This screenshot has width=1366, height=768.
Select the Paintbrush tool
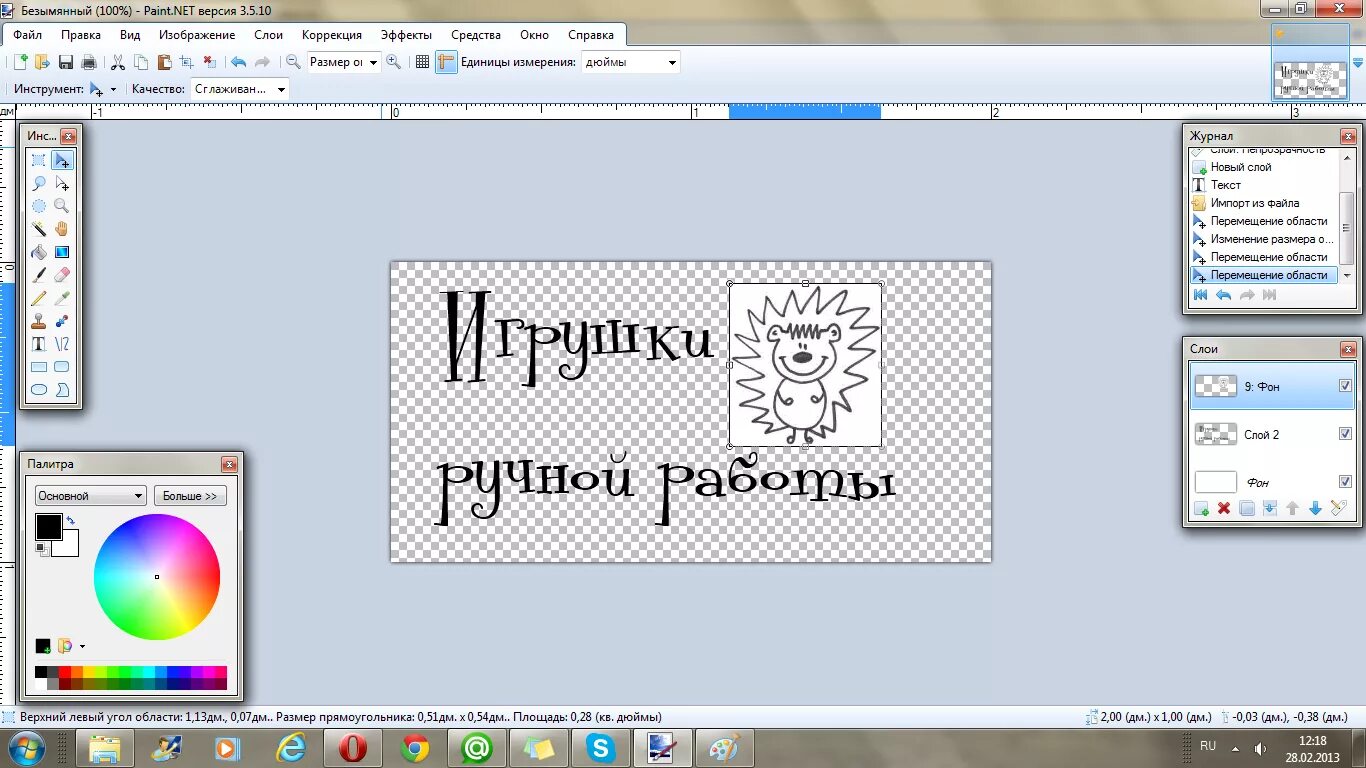39,275
